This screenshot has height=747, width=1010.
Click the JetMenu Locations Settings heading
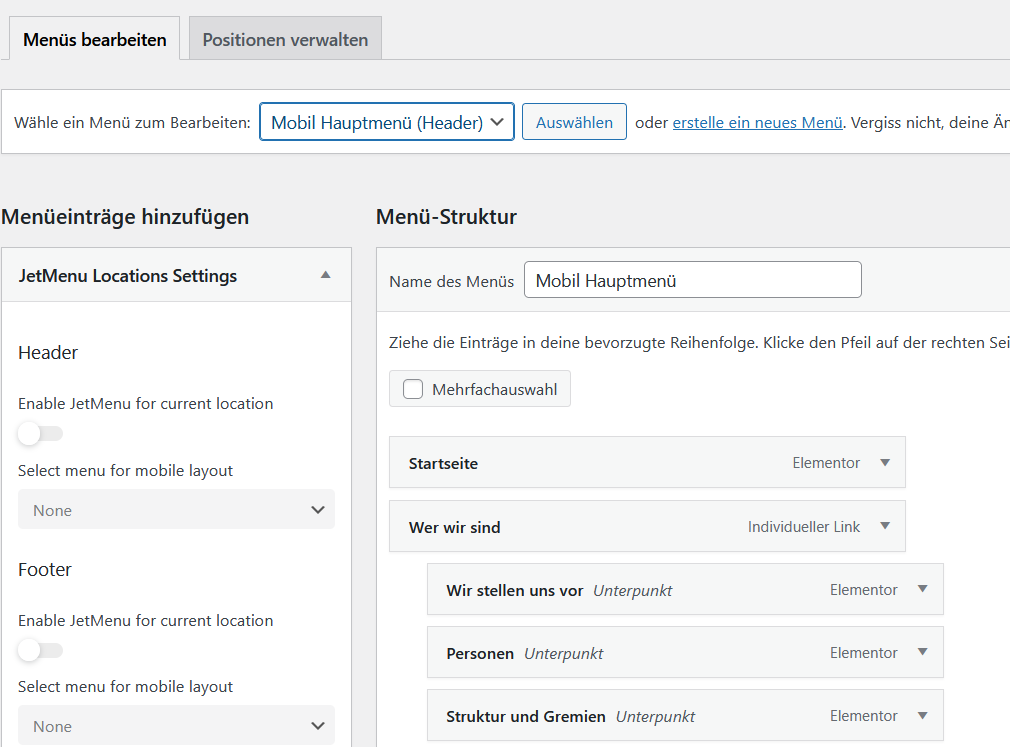[128, 276]
